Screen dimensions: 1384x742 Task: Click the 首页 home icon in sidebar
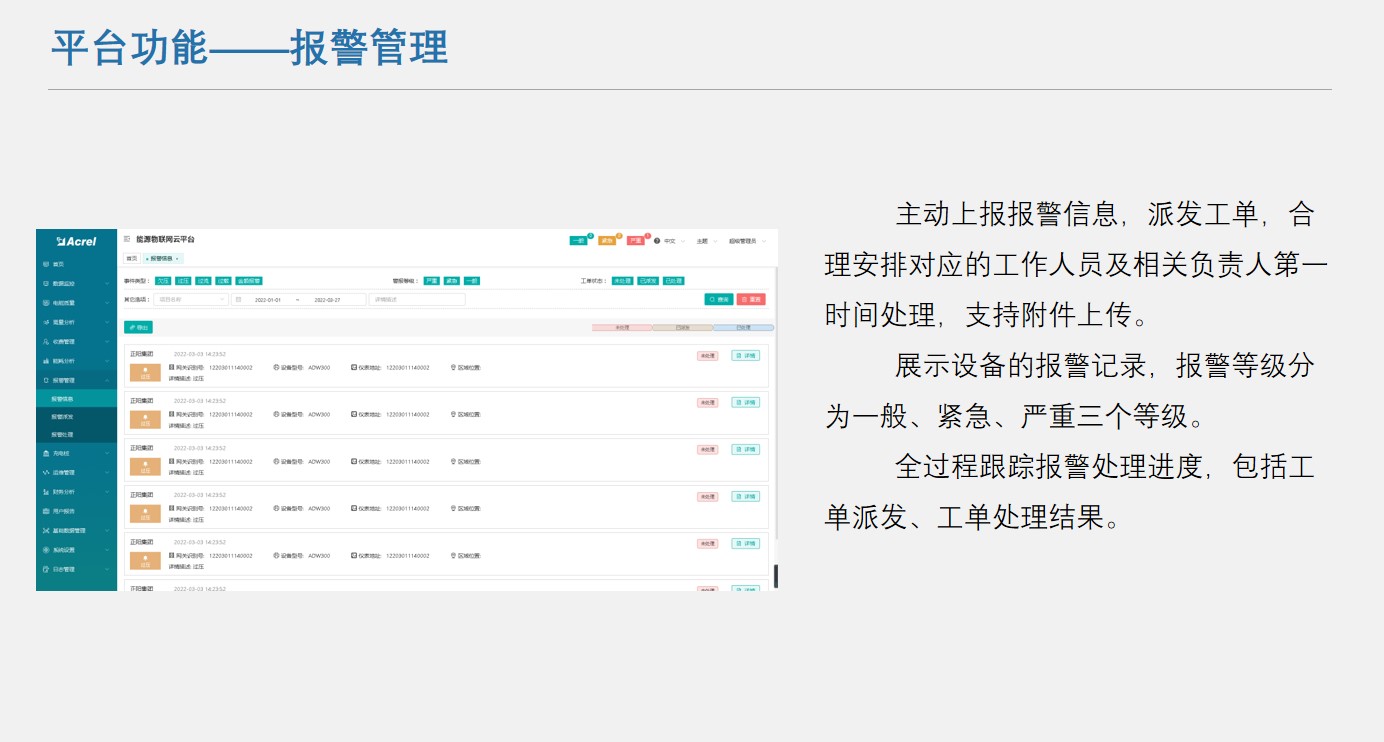click(45, 264)
